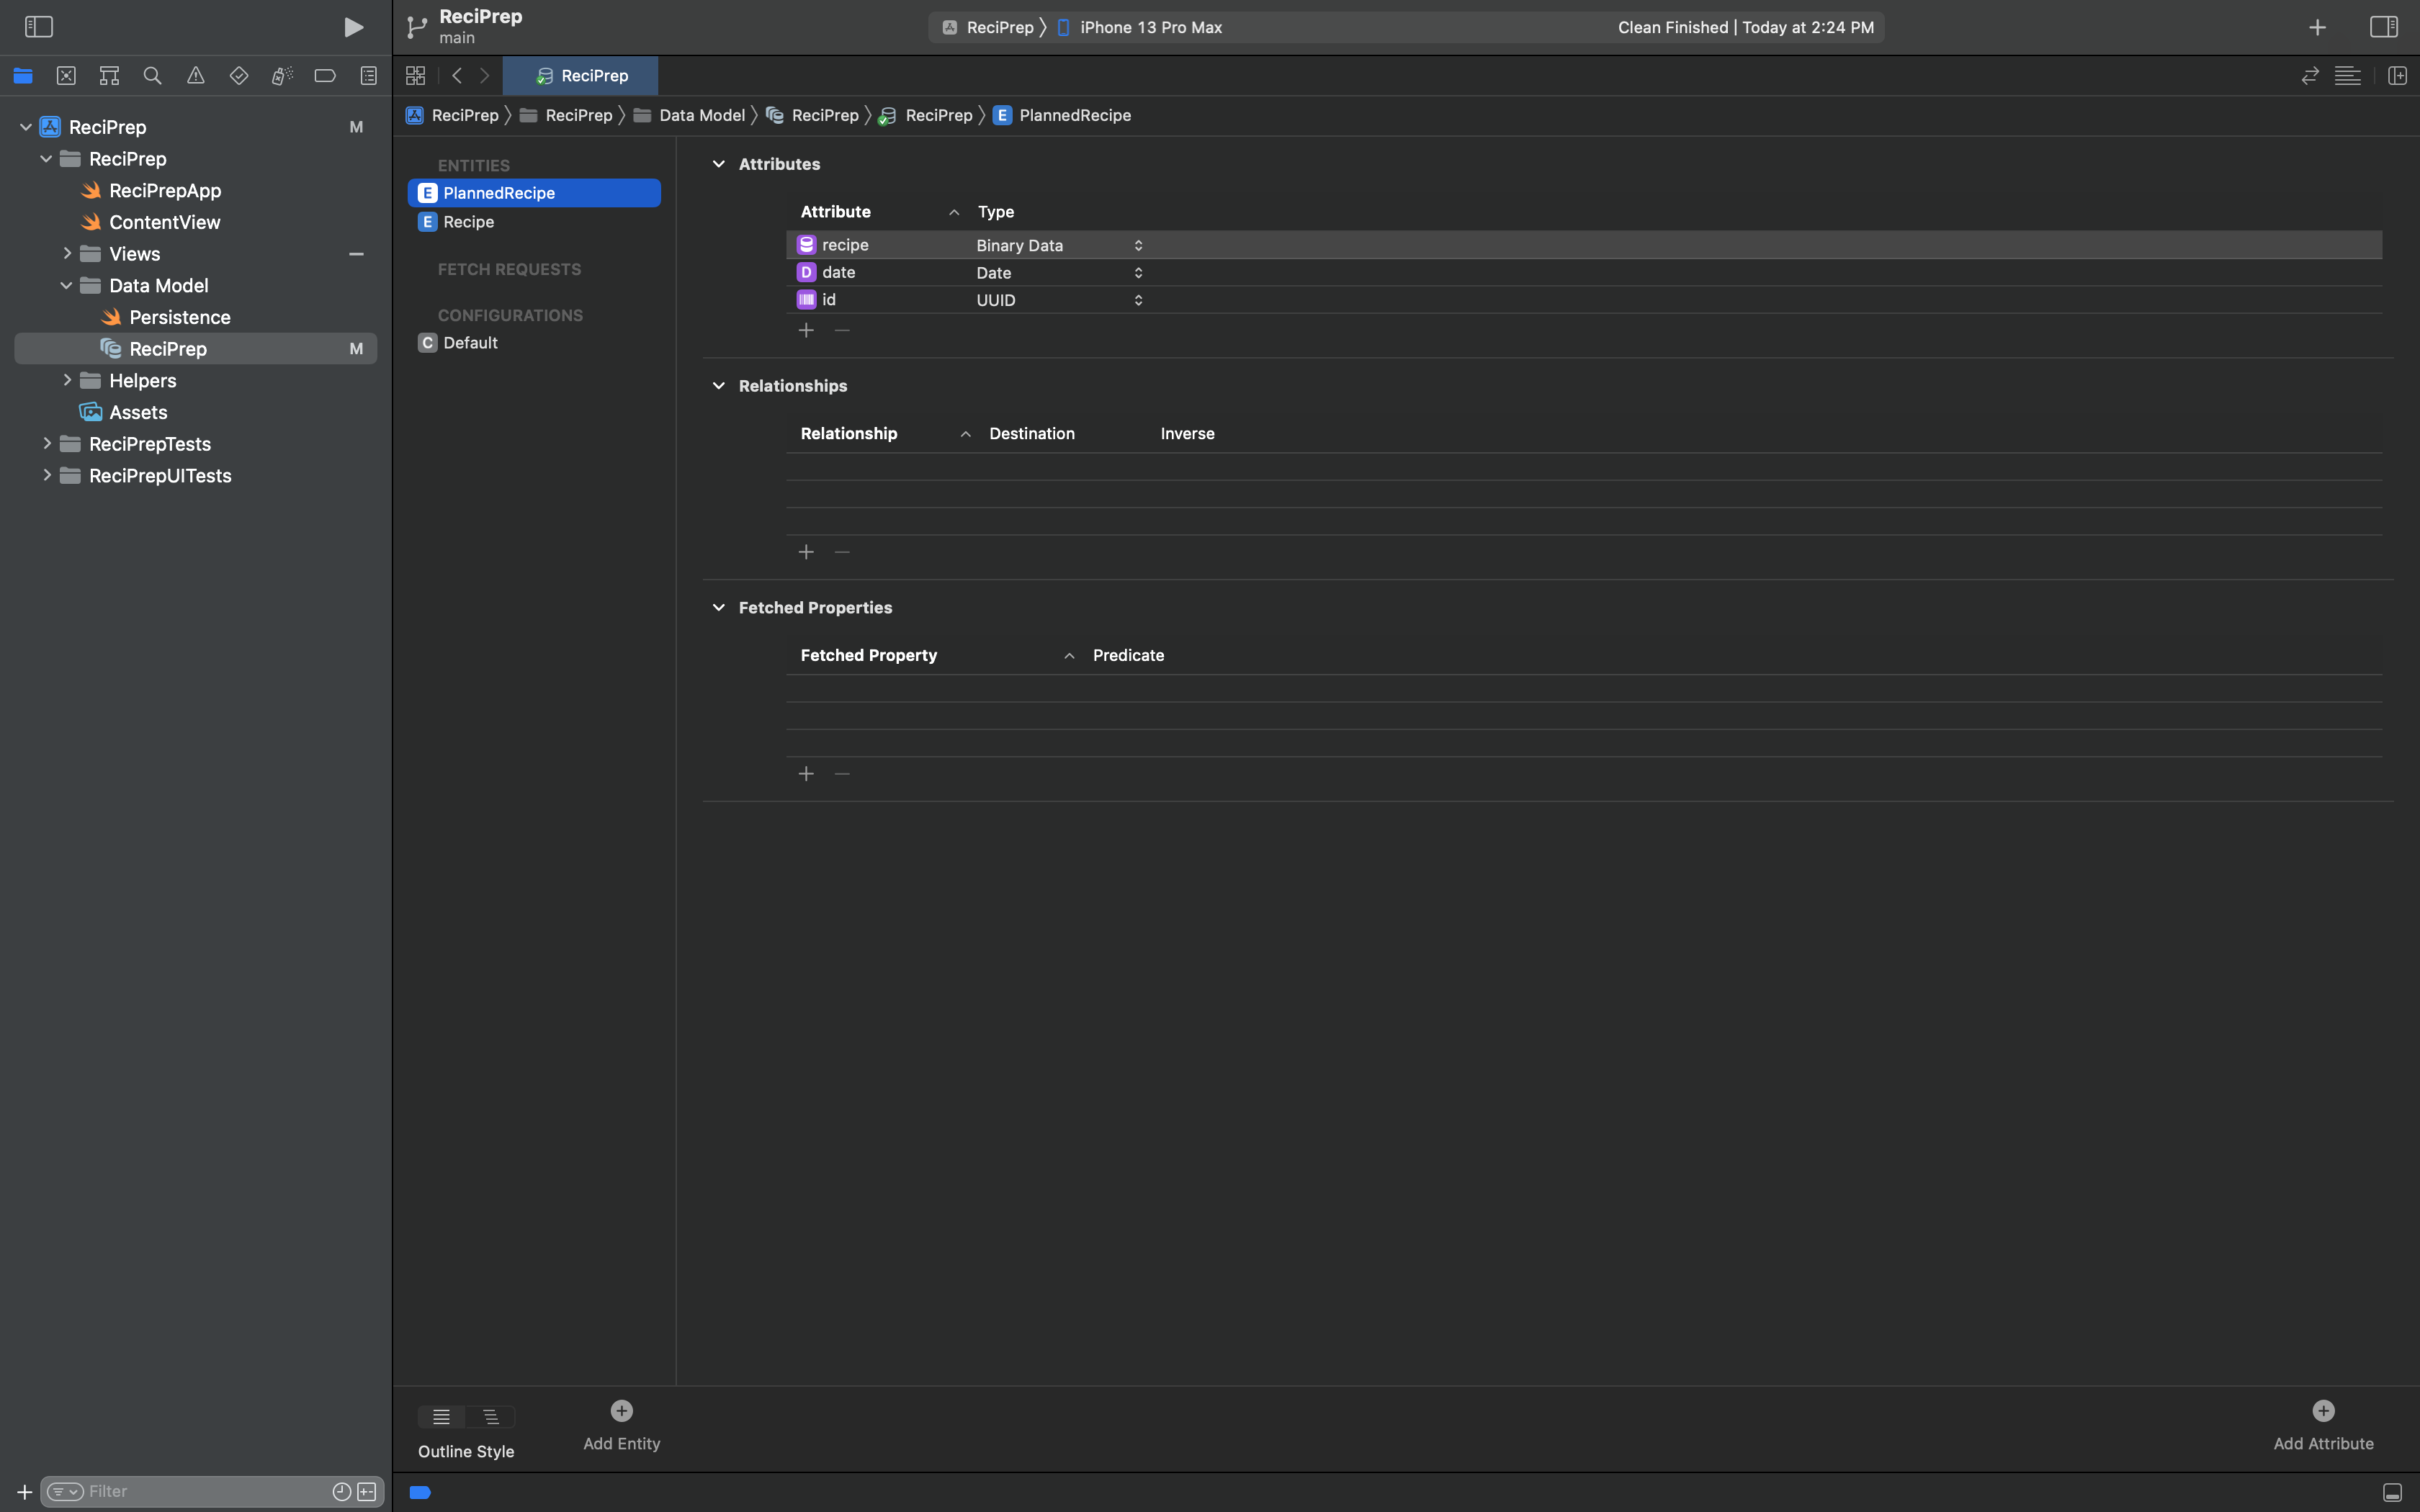
Task: Toggle the left navigator sidebar
Action: pyautogui.click(x=39, y=27)
